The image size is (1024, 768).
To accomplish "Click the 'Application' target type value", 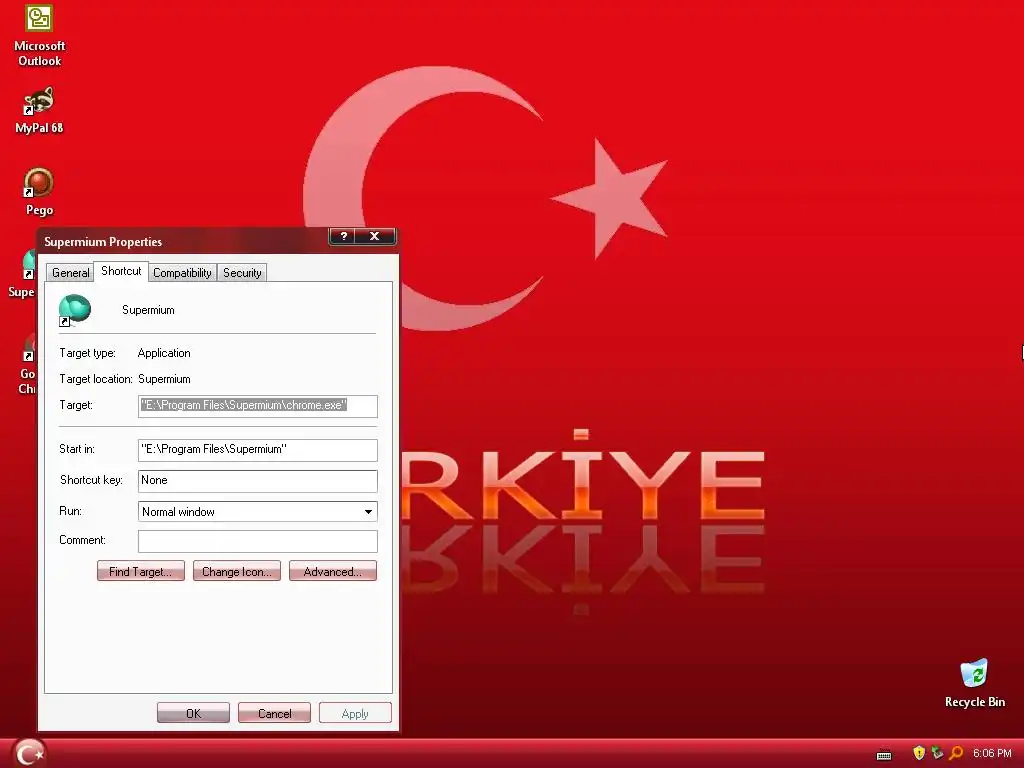I will [164, 353].
